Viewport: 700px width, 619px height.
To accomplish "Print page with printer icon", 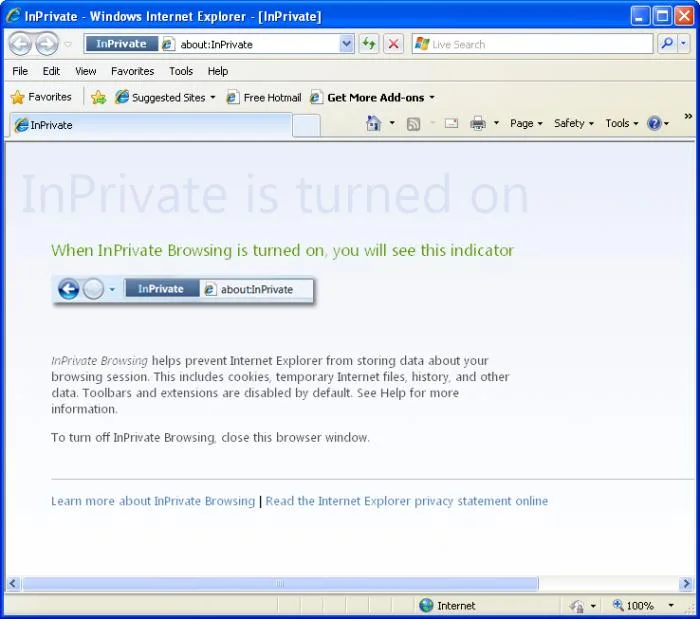I will pyautogui.click(x=478, y=123).
